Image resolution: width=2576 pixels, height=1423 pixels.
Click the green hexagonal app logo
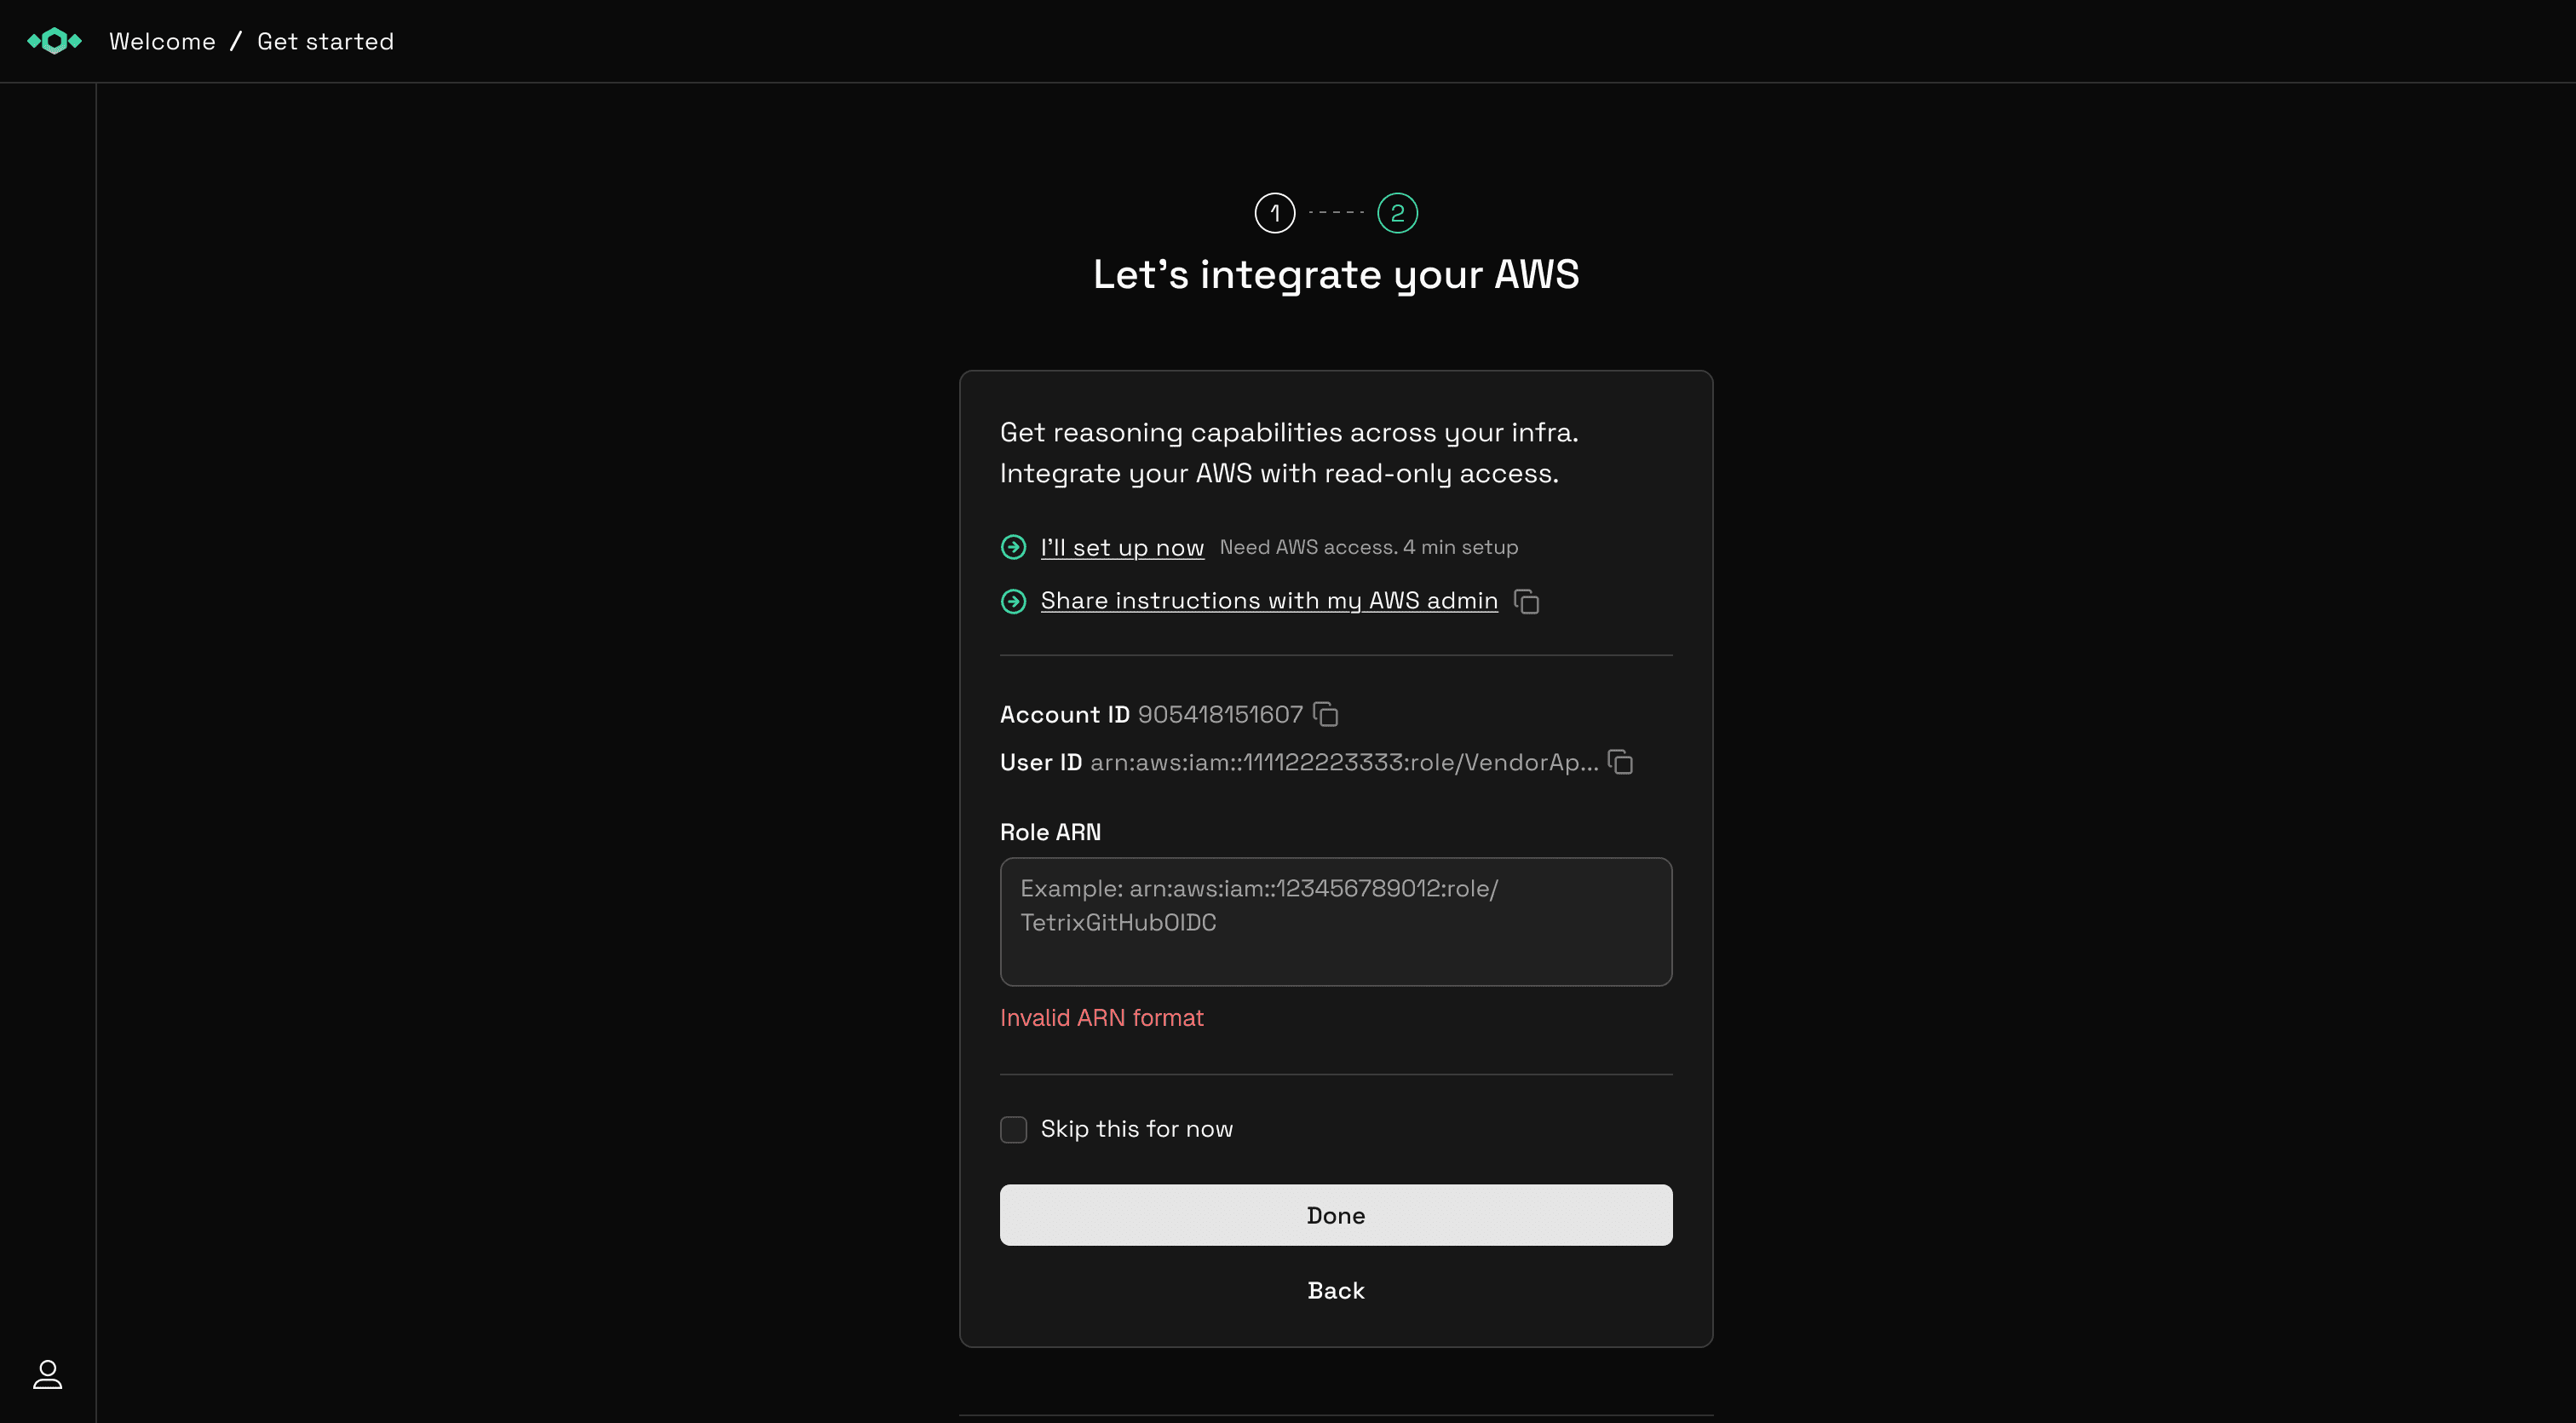54,41
